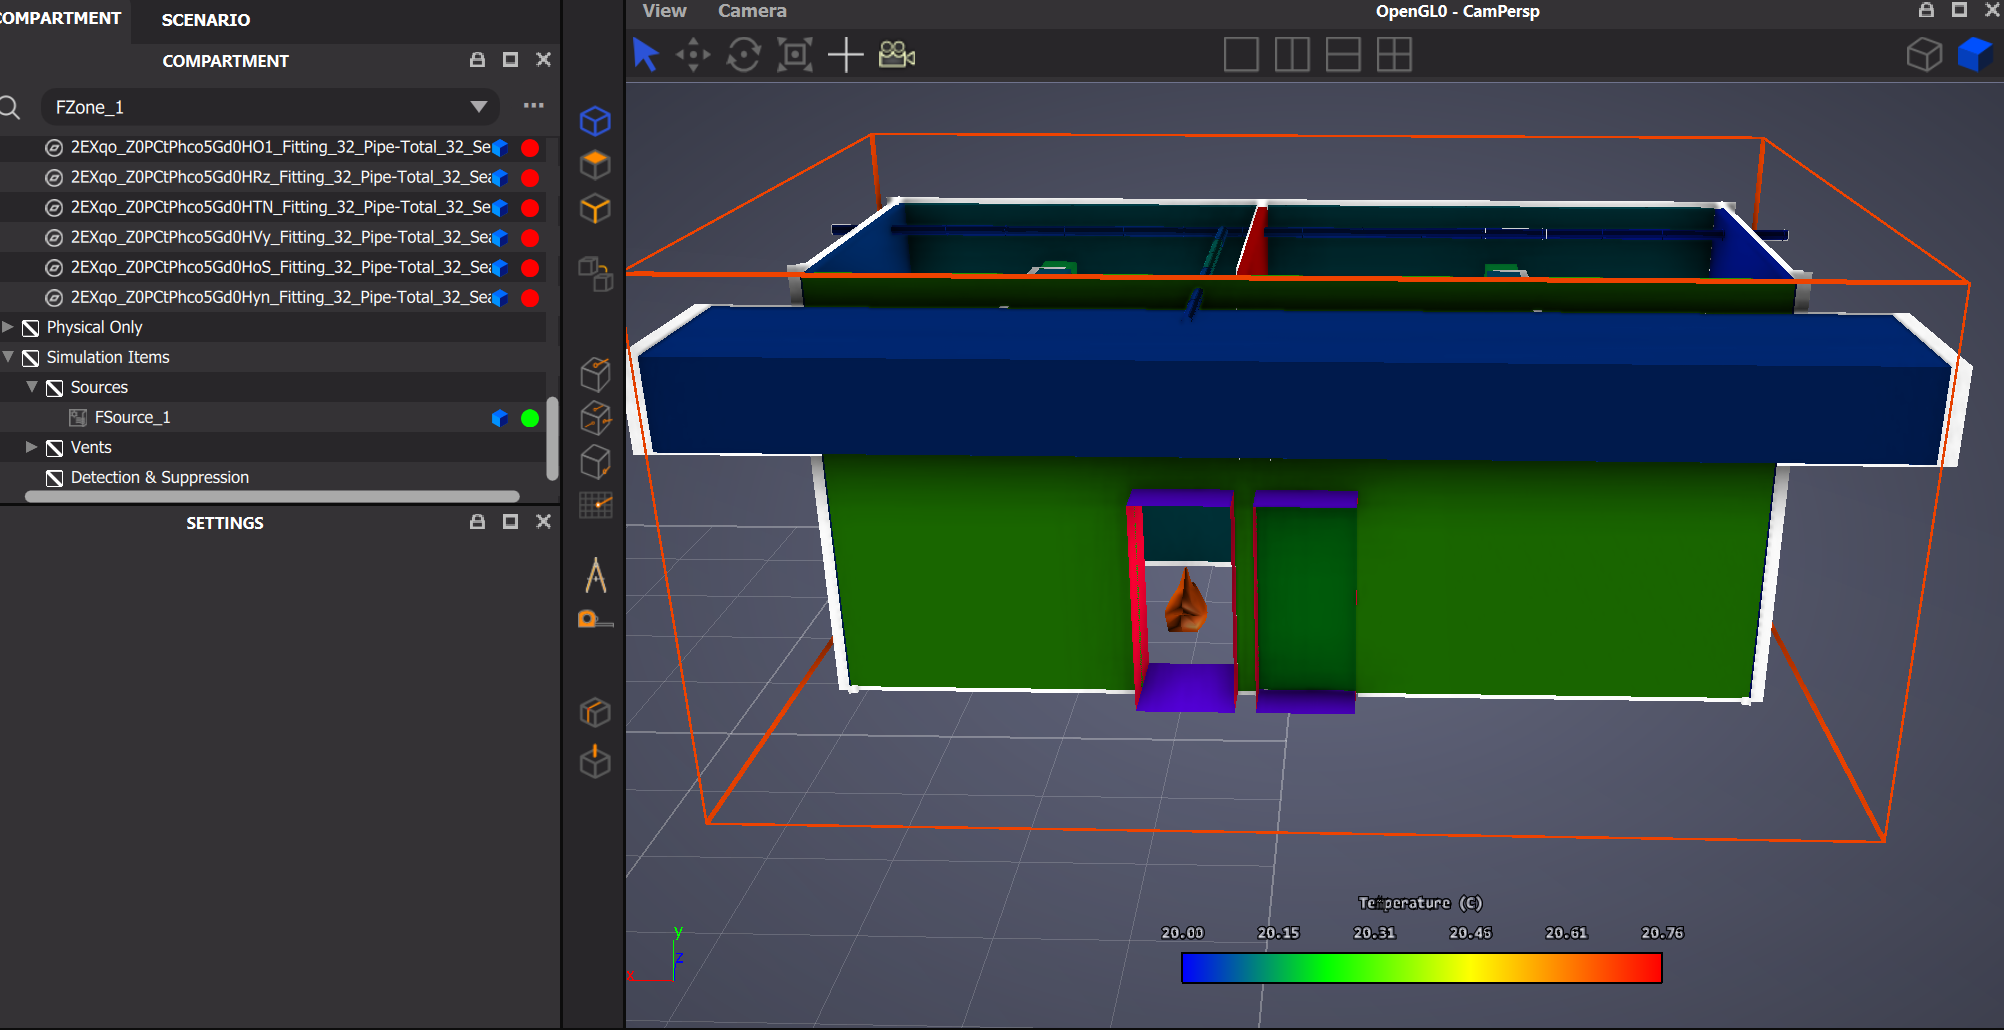This screenshot has height=1030, width=2004.
Task: Click the temperature color scale bar
Action: [x=1421, y=968]
